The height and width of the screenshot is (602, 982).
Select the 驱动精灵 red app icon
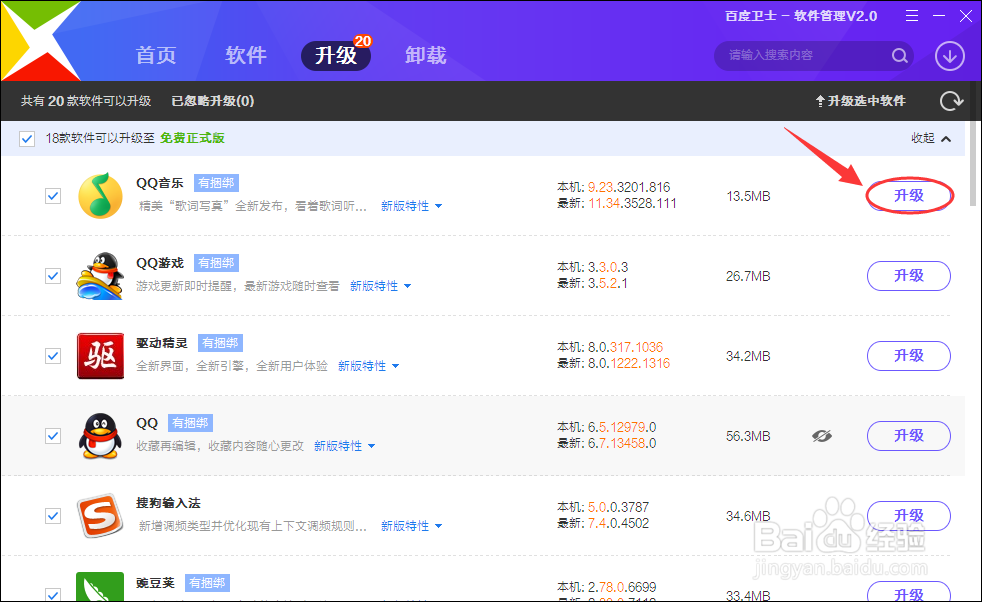click(x=100, y=355)
